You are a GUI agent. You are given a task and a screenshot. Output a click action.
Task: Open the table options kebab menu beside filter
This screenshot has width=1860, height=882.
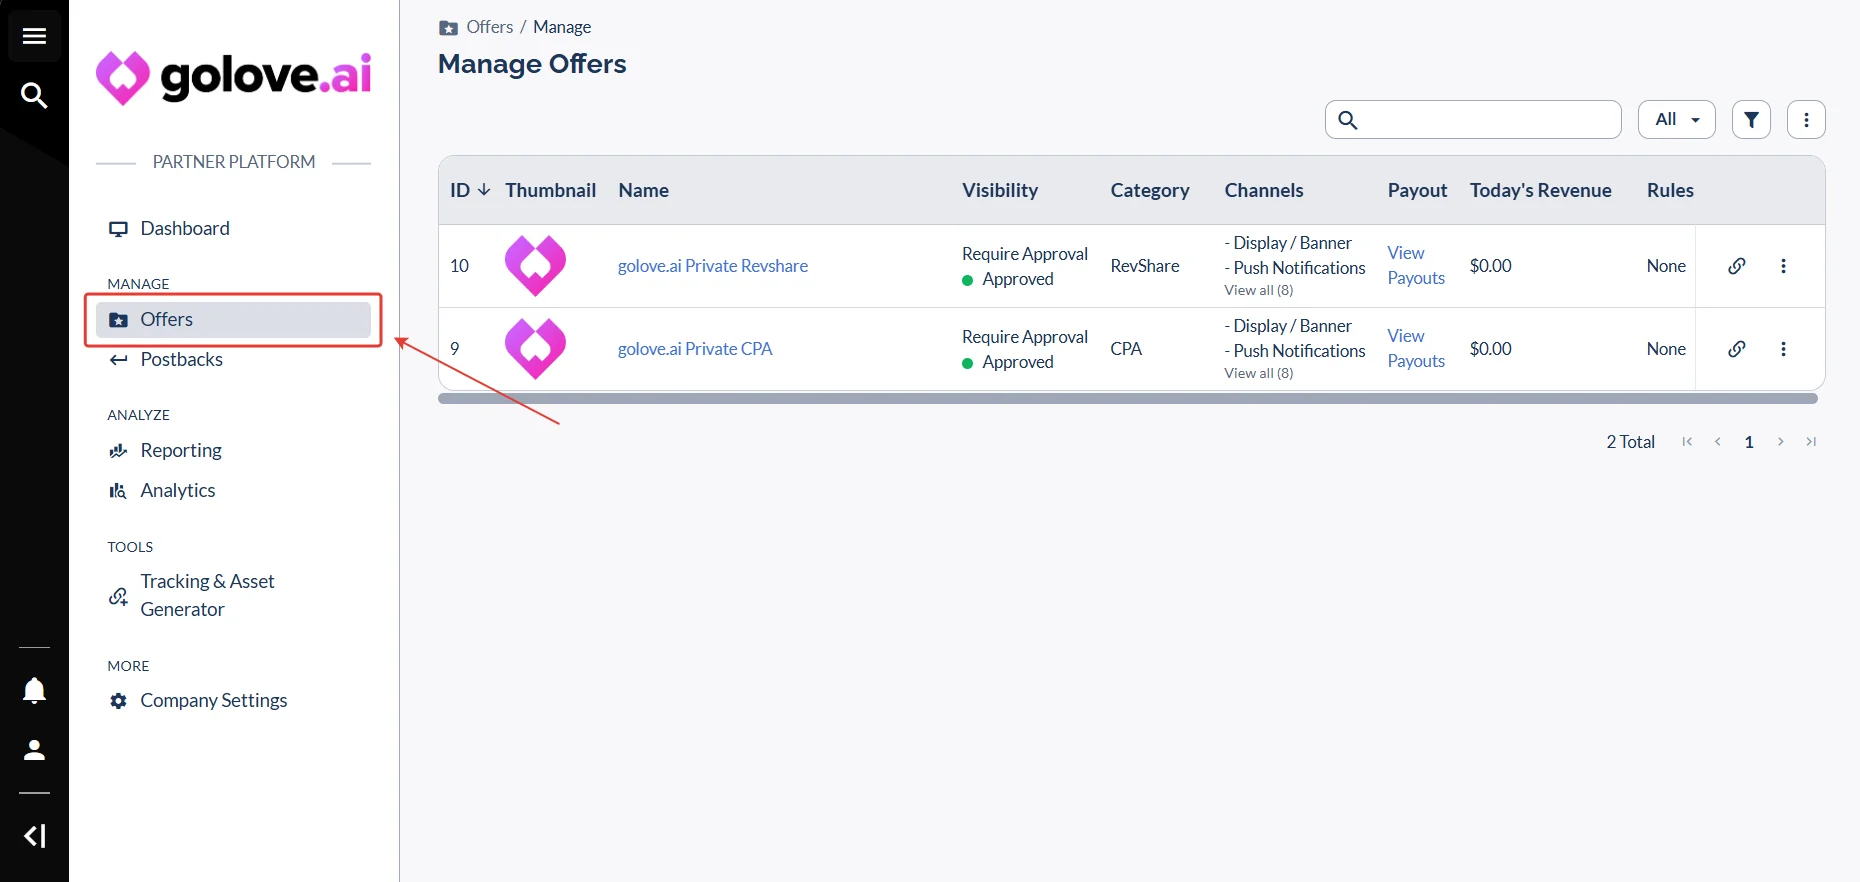tap(1806, 120)
